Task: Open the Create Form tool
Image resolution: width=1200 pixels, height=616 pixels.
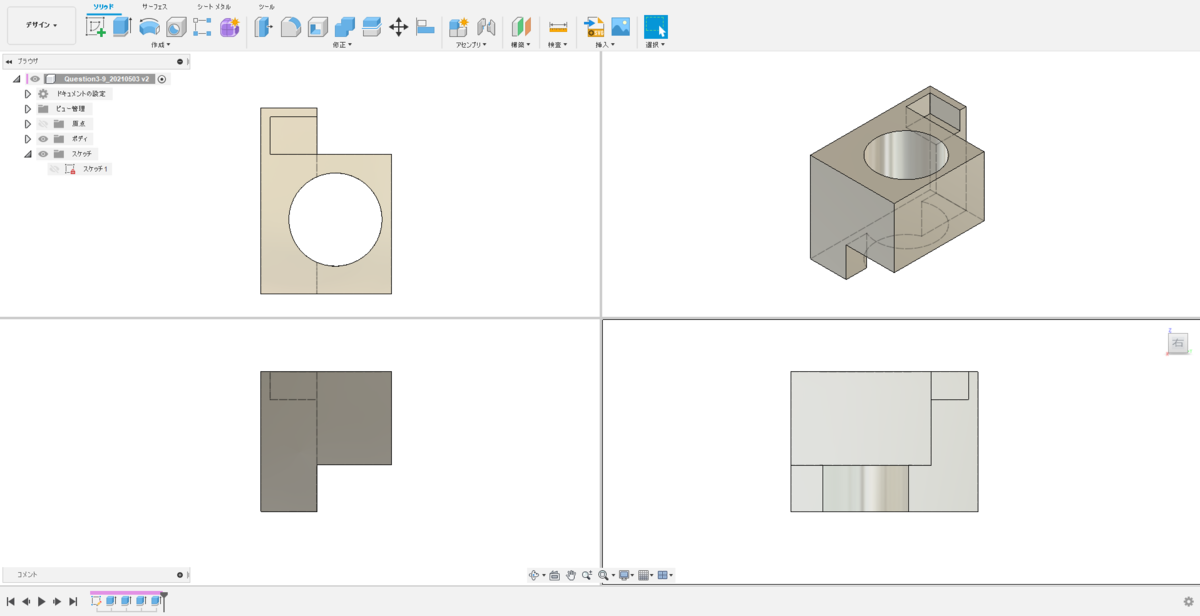Action: (x=230, y=27)
